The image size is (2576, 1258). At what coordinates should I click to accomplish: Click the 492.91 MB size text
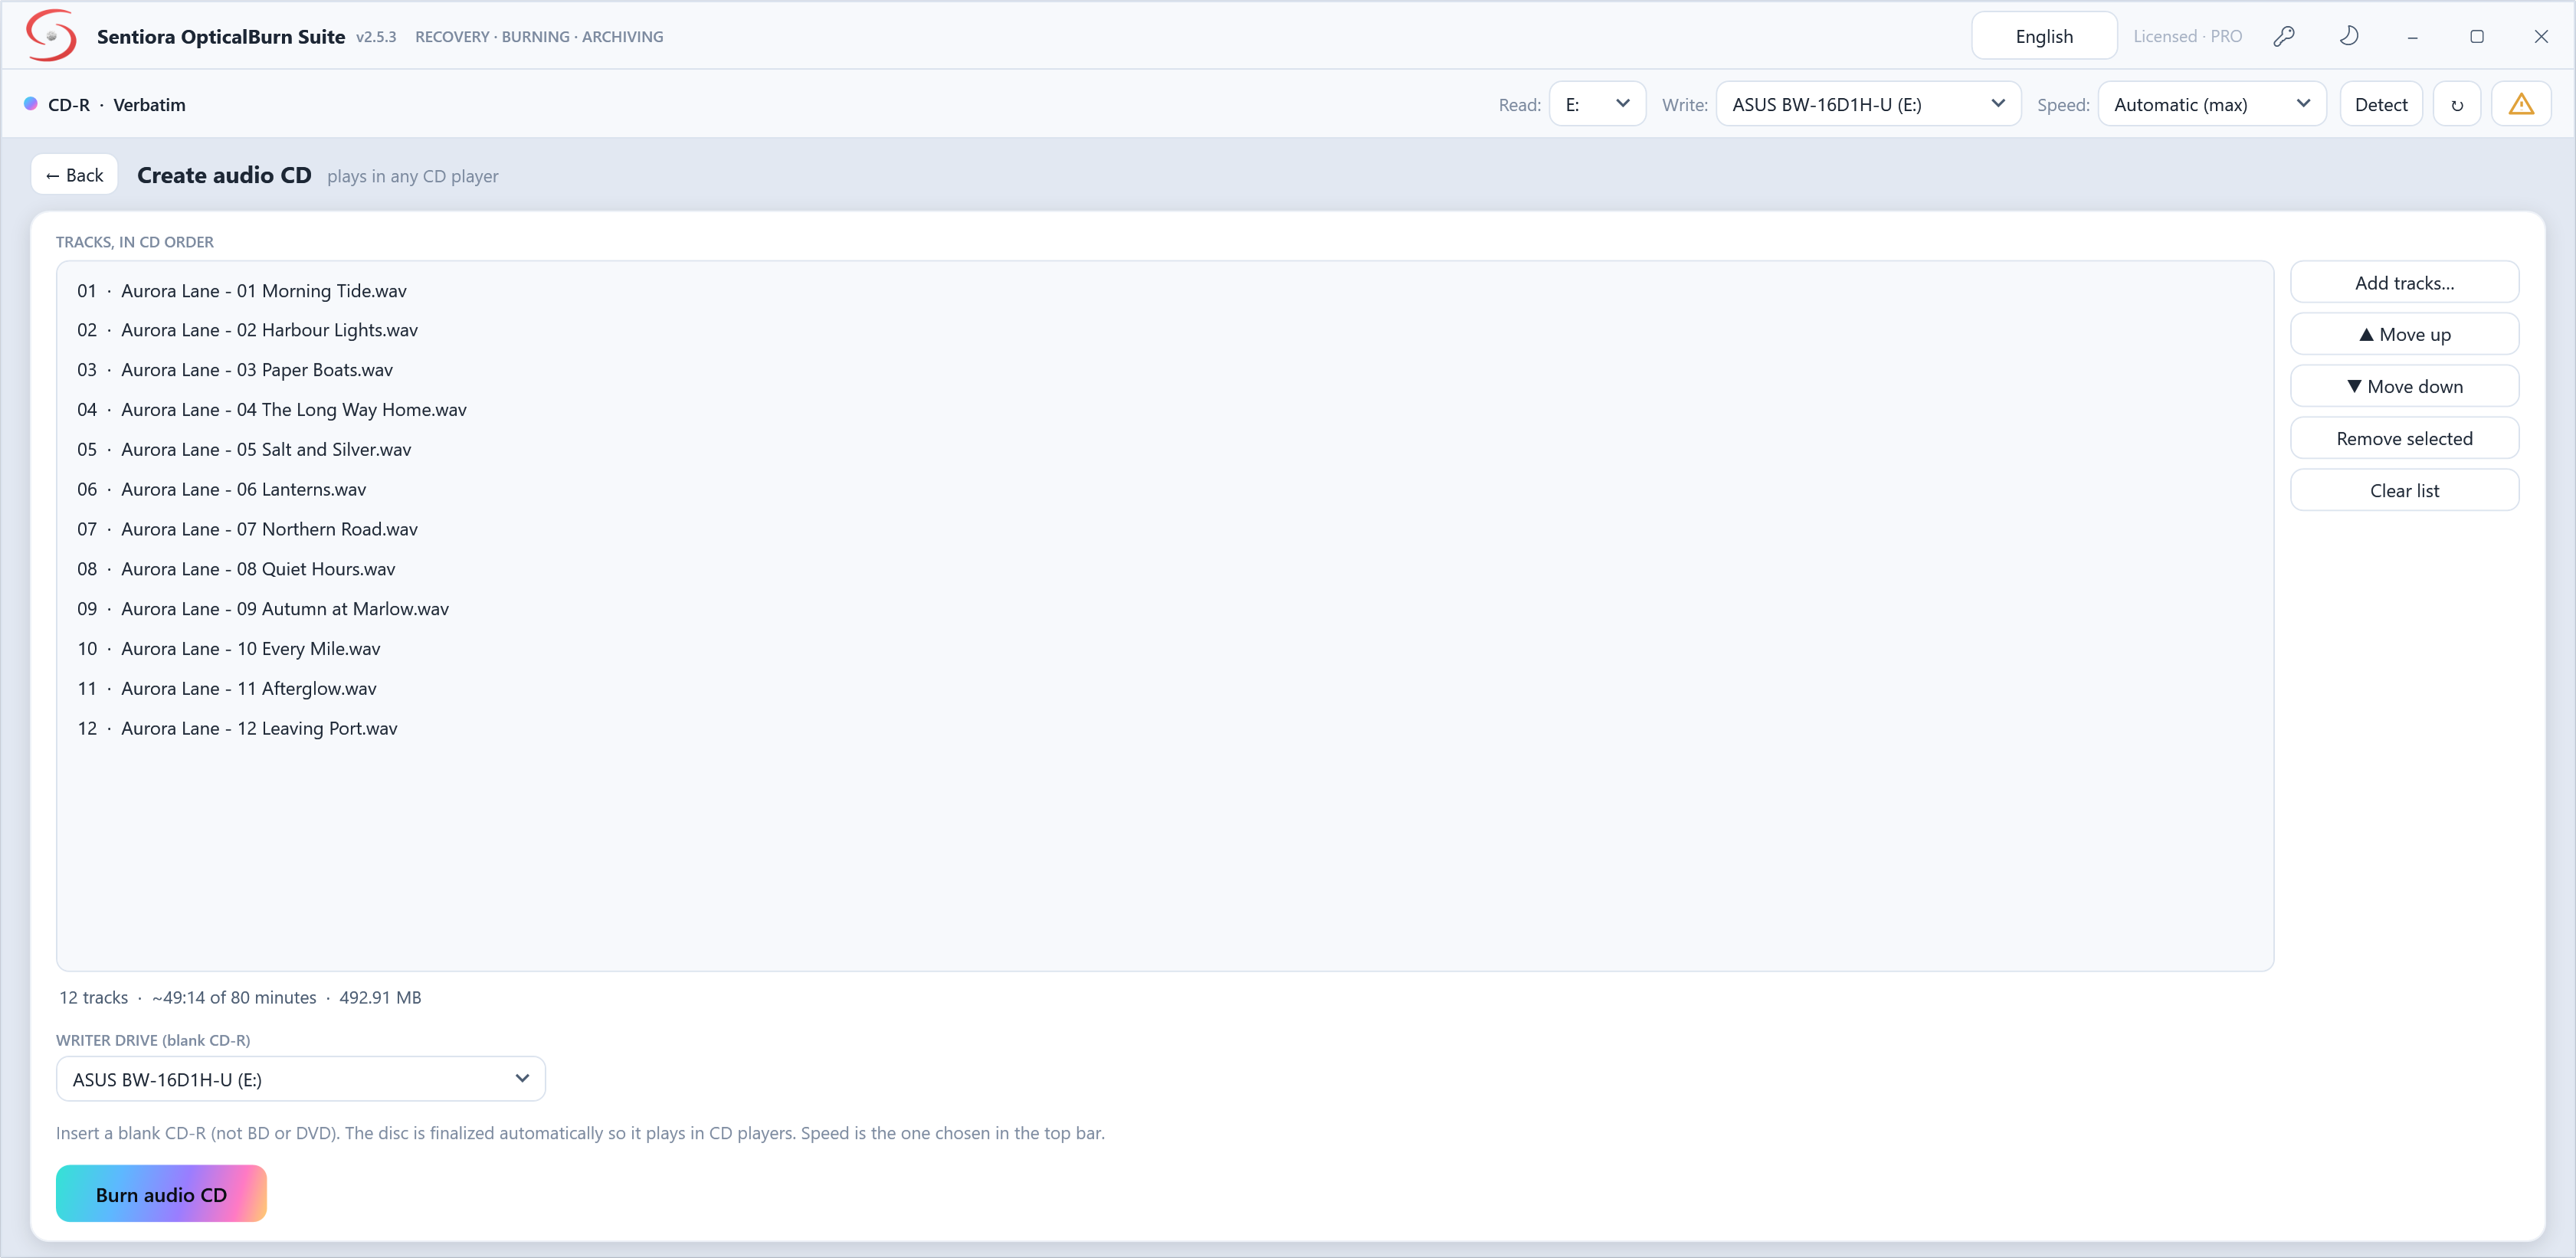[x=380, y=997]
